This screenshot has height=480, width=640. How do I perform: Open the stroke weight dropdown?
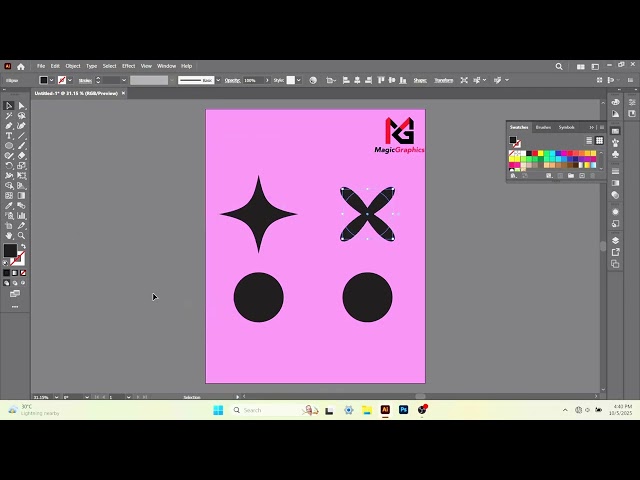coord(124,80)
